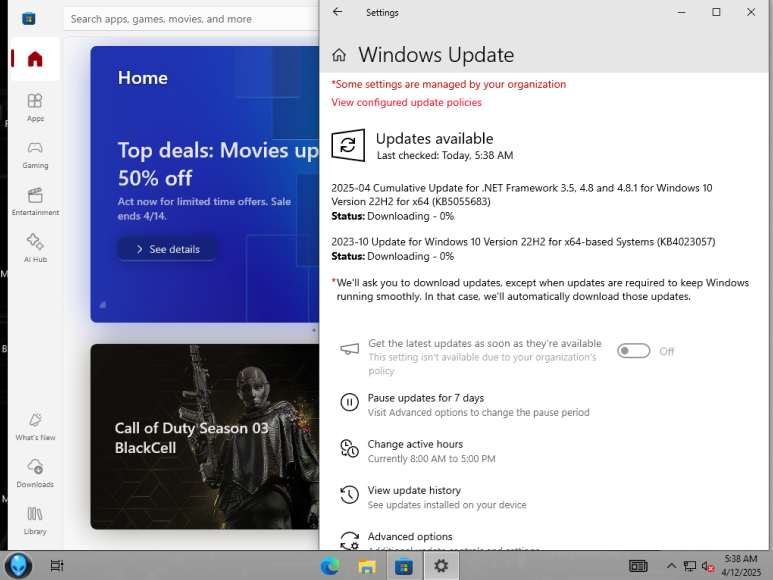The width and height of the screenshot is (773, 580).
Task: Go back in Settings window
Action: tap(338, 12)
